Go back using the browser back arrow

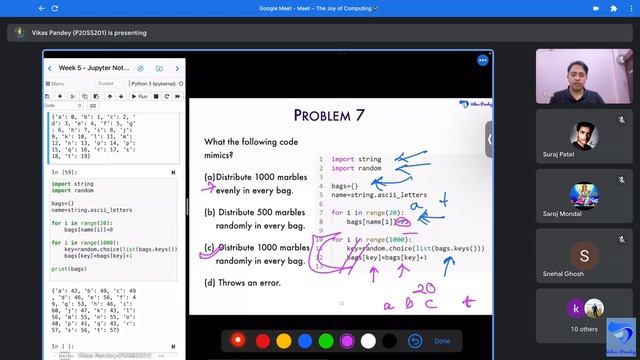tap(41, 8)
